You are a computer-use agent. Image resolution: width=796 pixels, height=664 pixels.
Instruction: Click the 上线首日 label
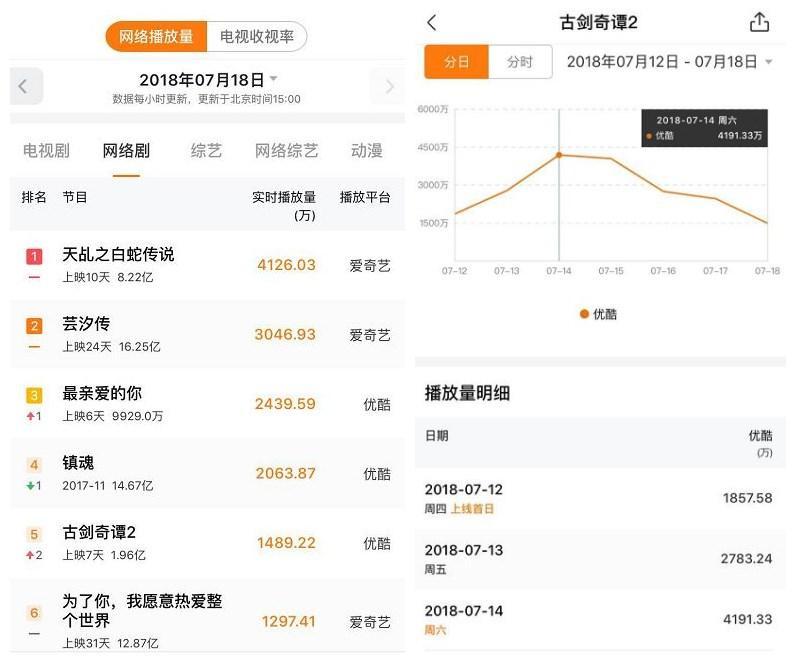coord(472,509)
